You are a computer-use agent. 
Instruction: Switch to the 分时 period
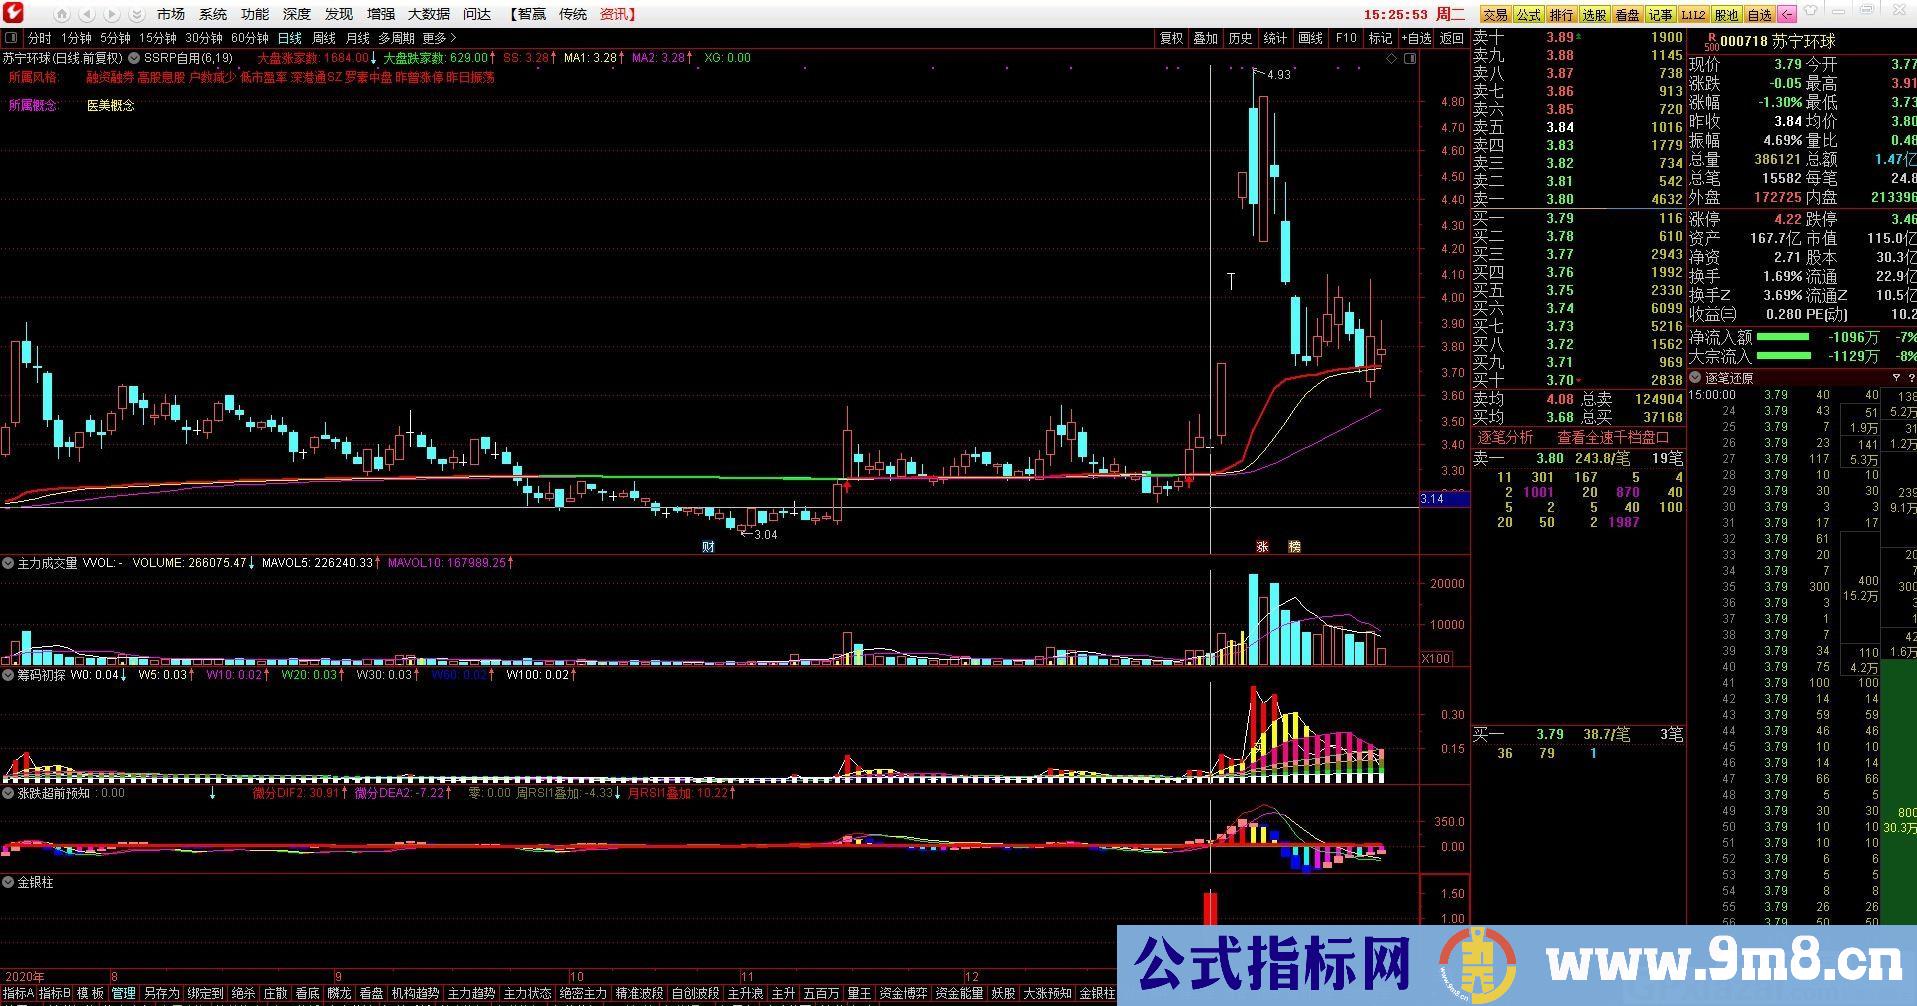[40, 38]
